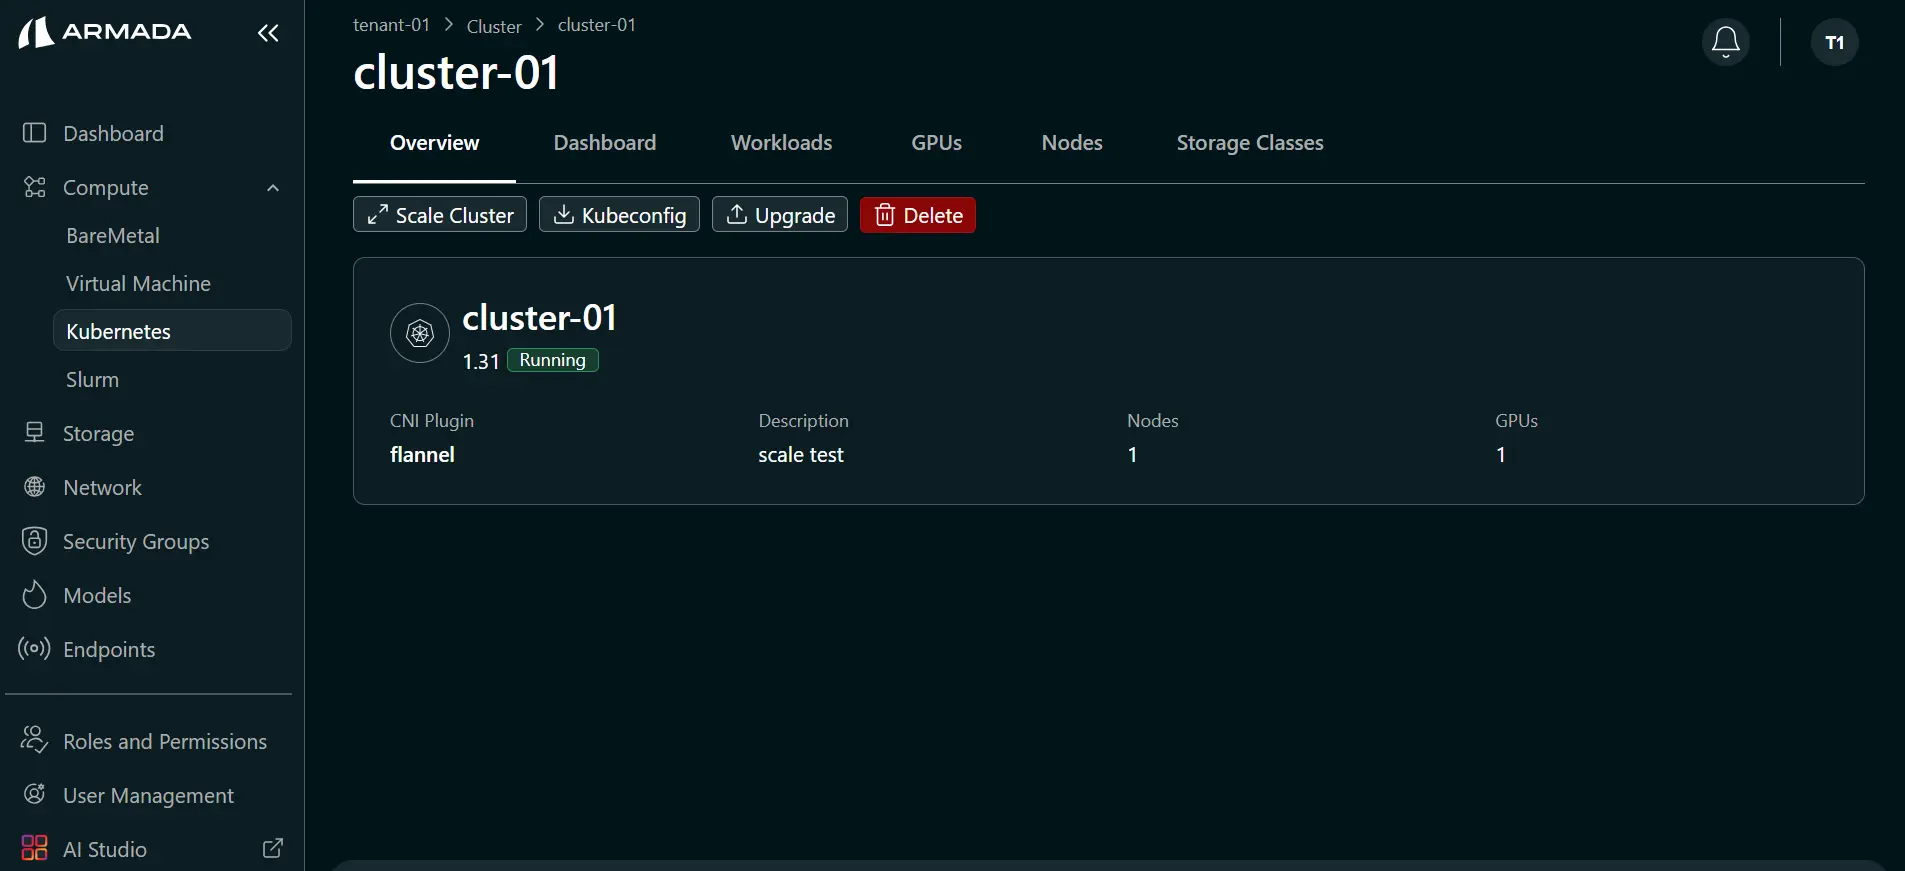Open the notifications bell

[x=1726, y=42]
